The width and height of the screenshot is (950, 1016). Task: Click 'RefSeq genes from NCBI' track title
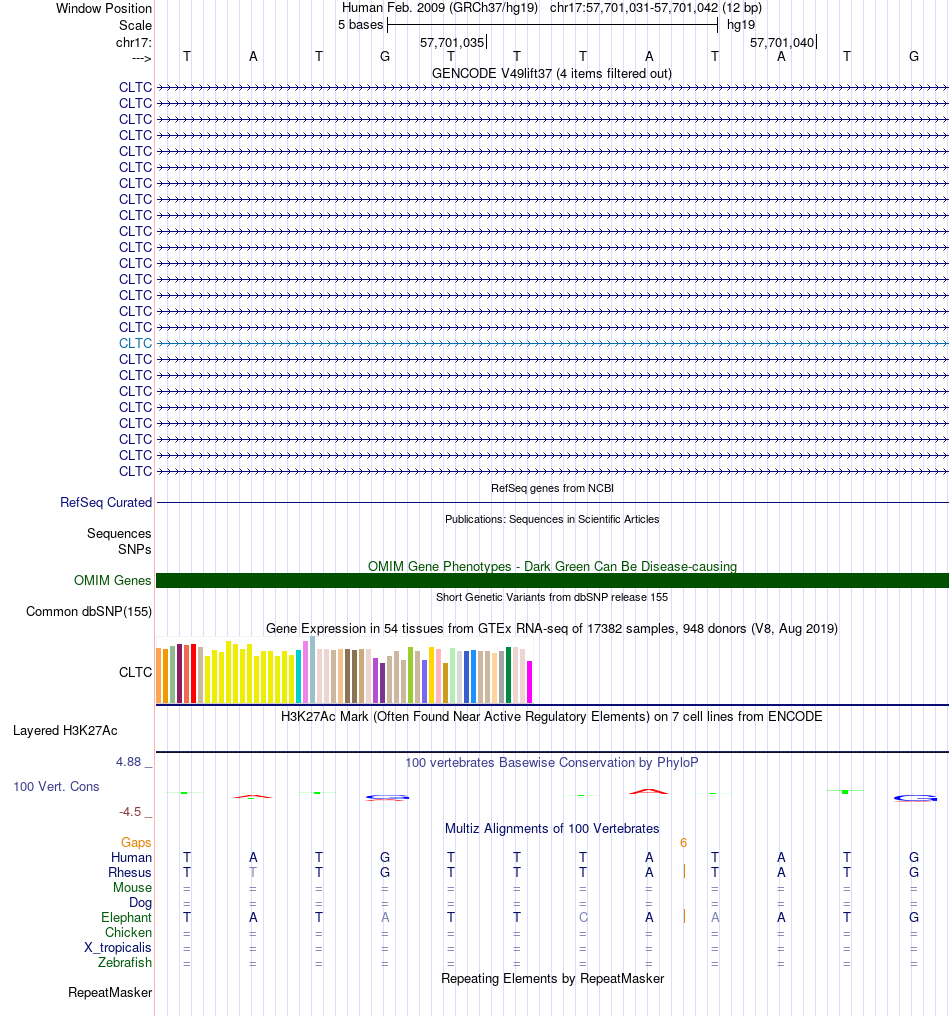click(552, 489)
